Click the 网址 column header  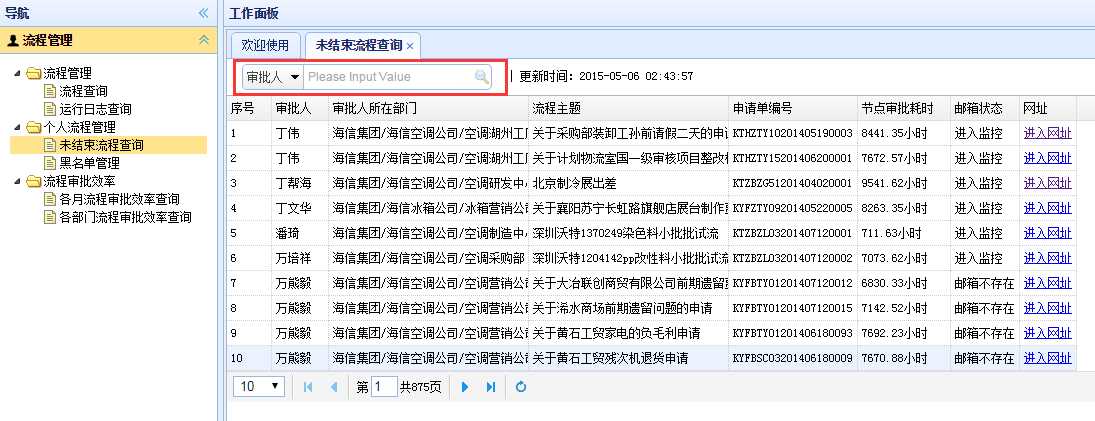click(1048, 109)
